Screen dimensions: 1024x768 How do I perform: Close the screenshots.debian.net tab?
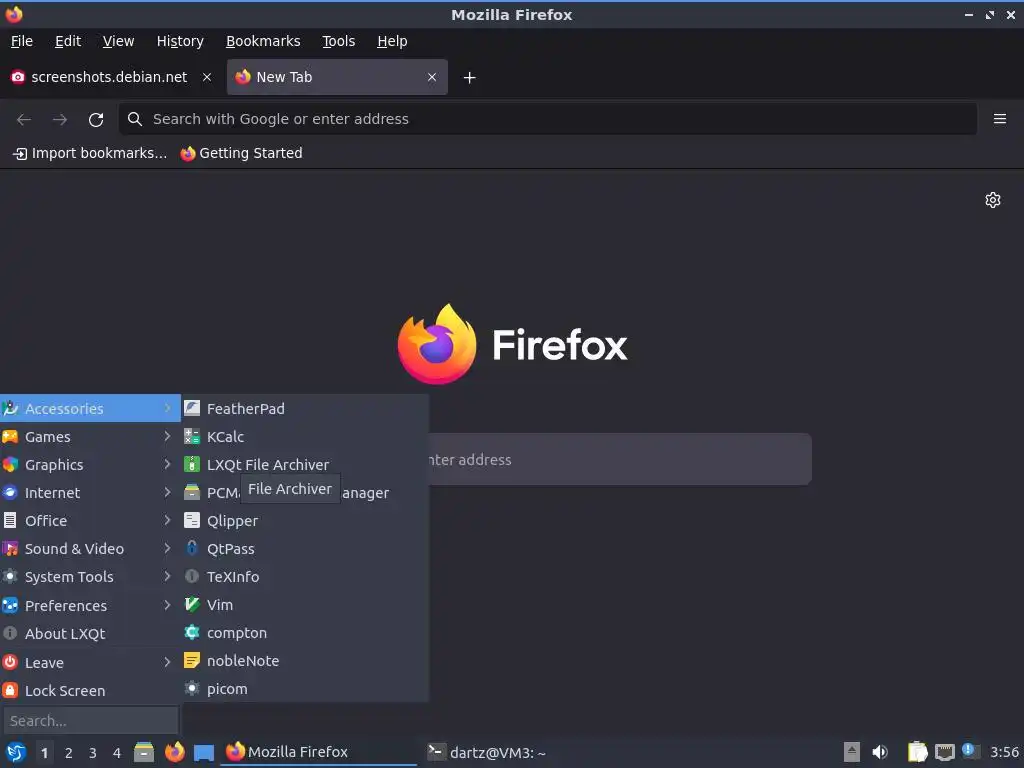pyautogui.click(x=207, y=77)
